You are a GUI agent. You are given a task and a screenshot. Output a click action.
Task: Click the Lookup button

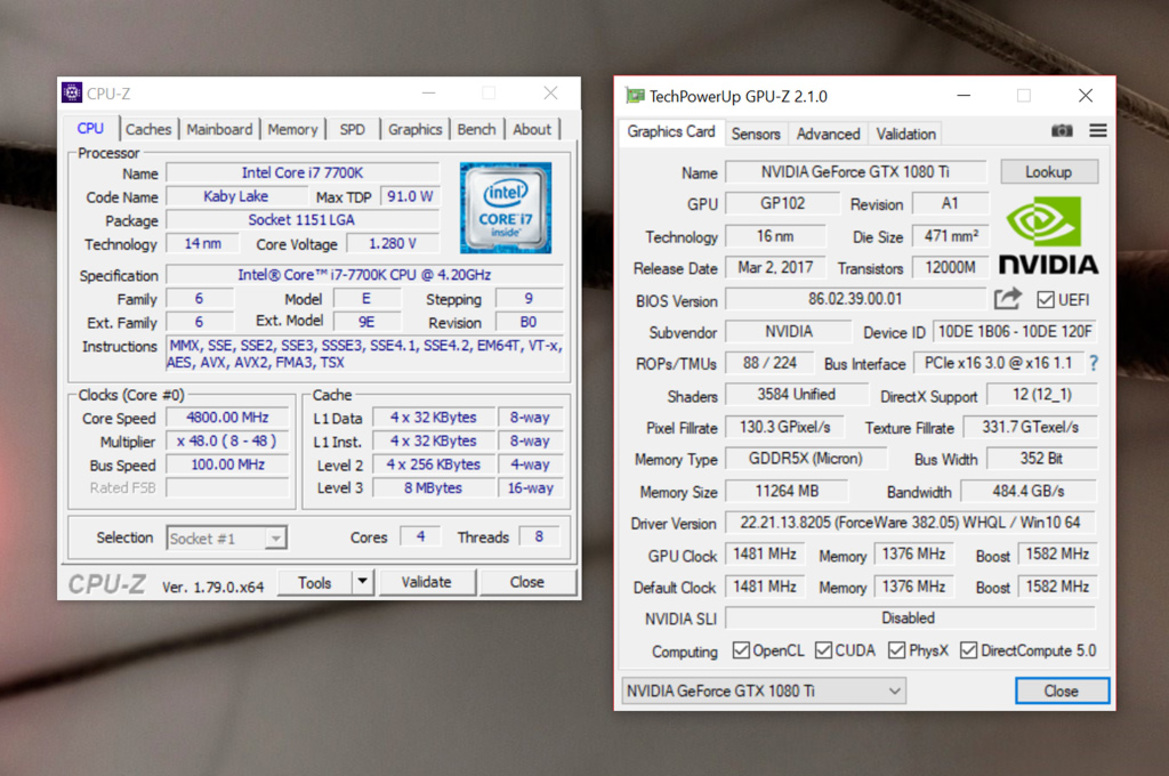1049,172
